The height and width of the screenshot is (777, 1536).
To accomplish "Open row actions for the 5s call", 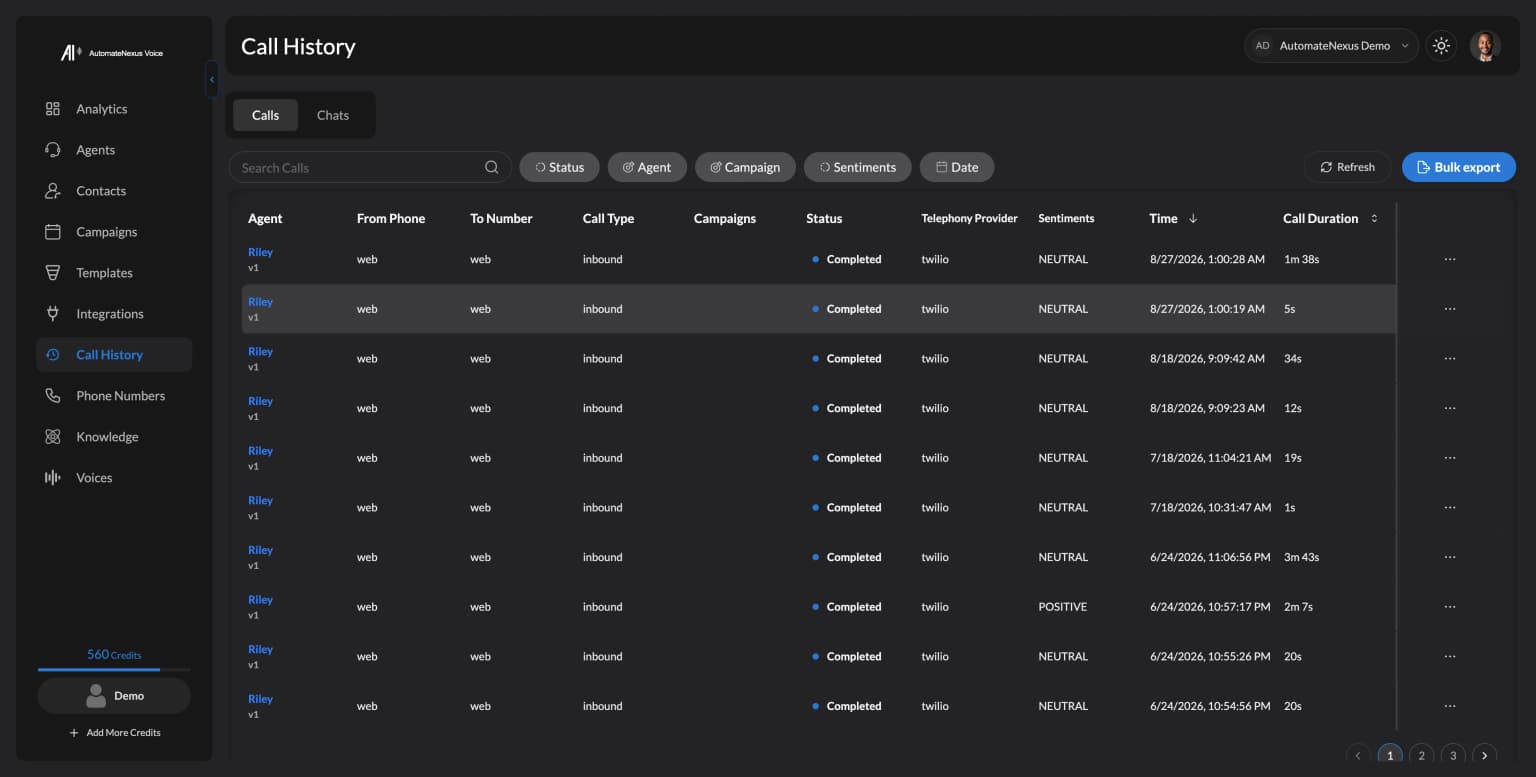I will [x=1450, y=309].
